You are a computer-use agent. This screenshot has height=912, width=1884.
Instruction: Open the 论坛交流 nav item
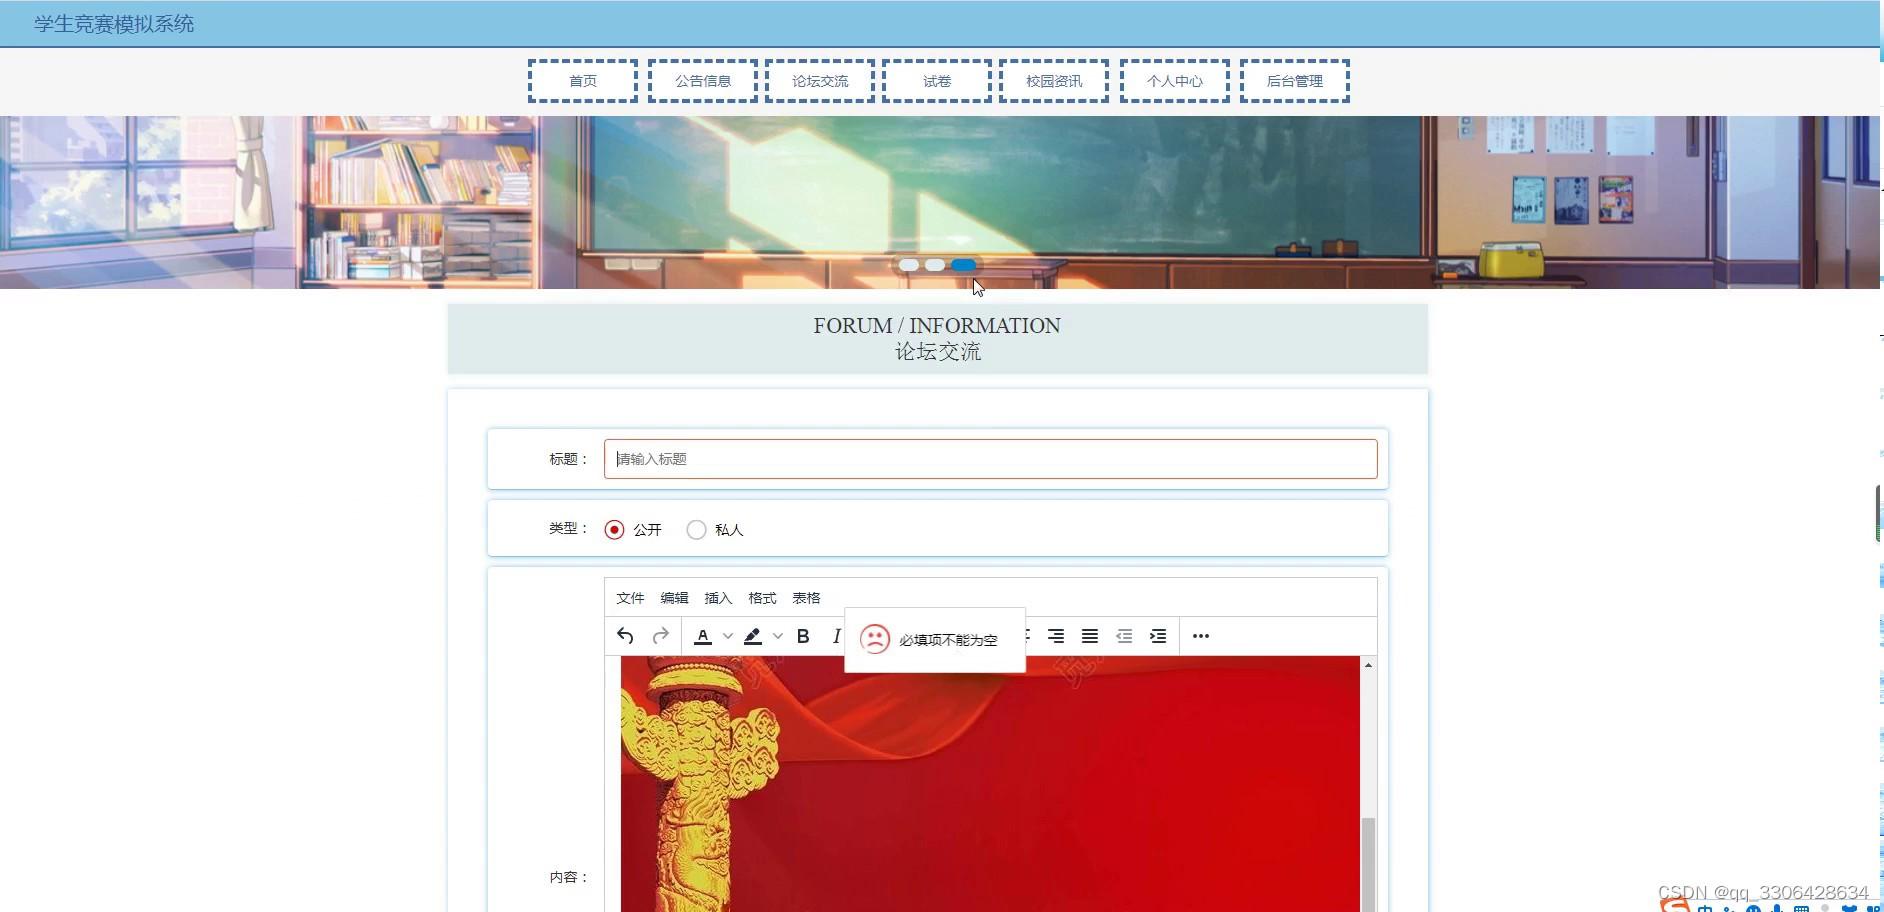820,81
